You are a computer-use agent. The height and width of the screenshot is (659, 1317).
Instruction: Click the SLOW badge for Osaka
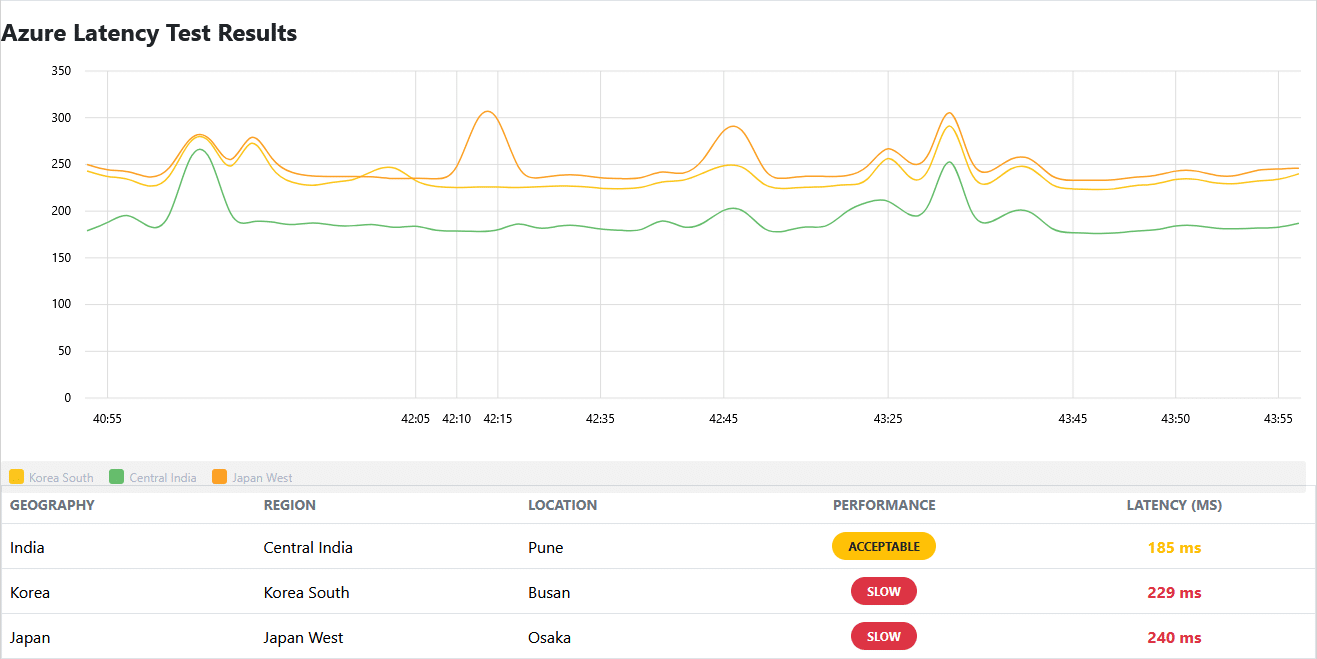(x=883, y=636)
